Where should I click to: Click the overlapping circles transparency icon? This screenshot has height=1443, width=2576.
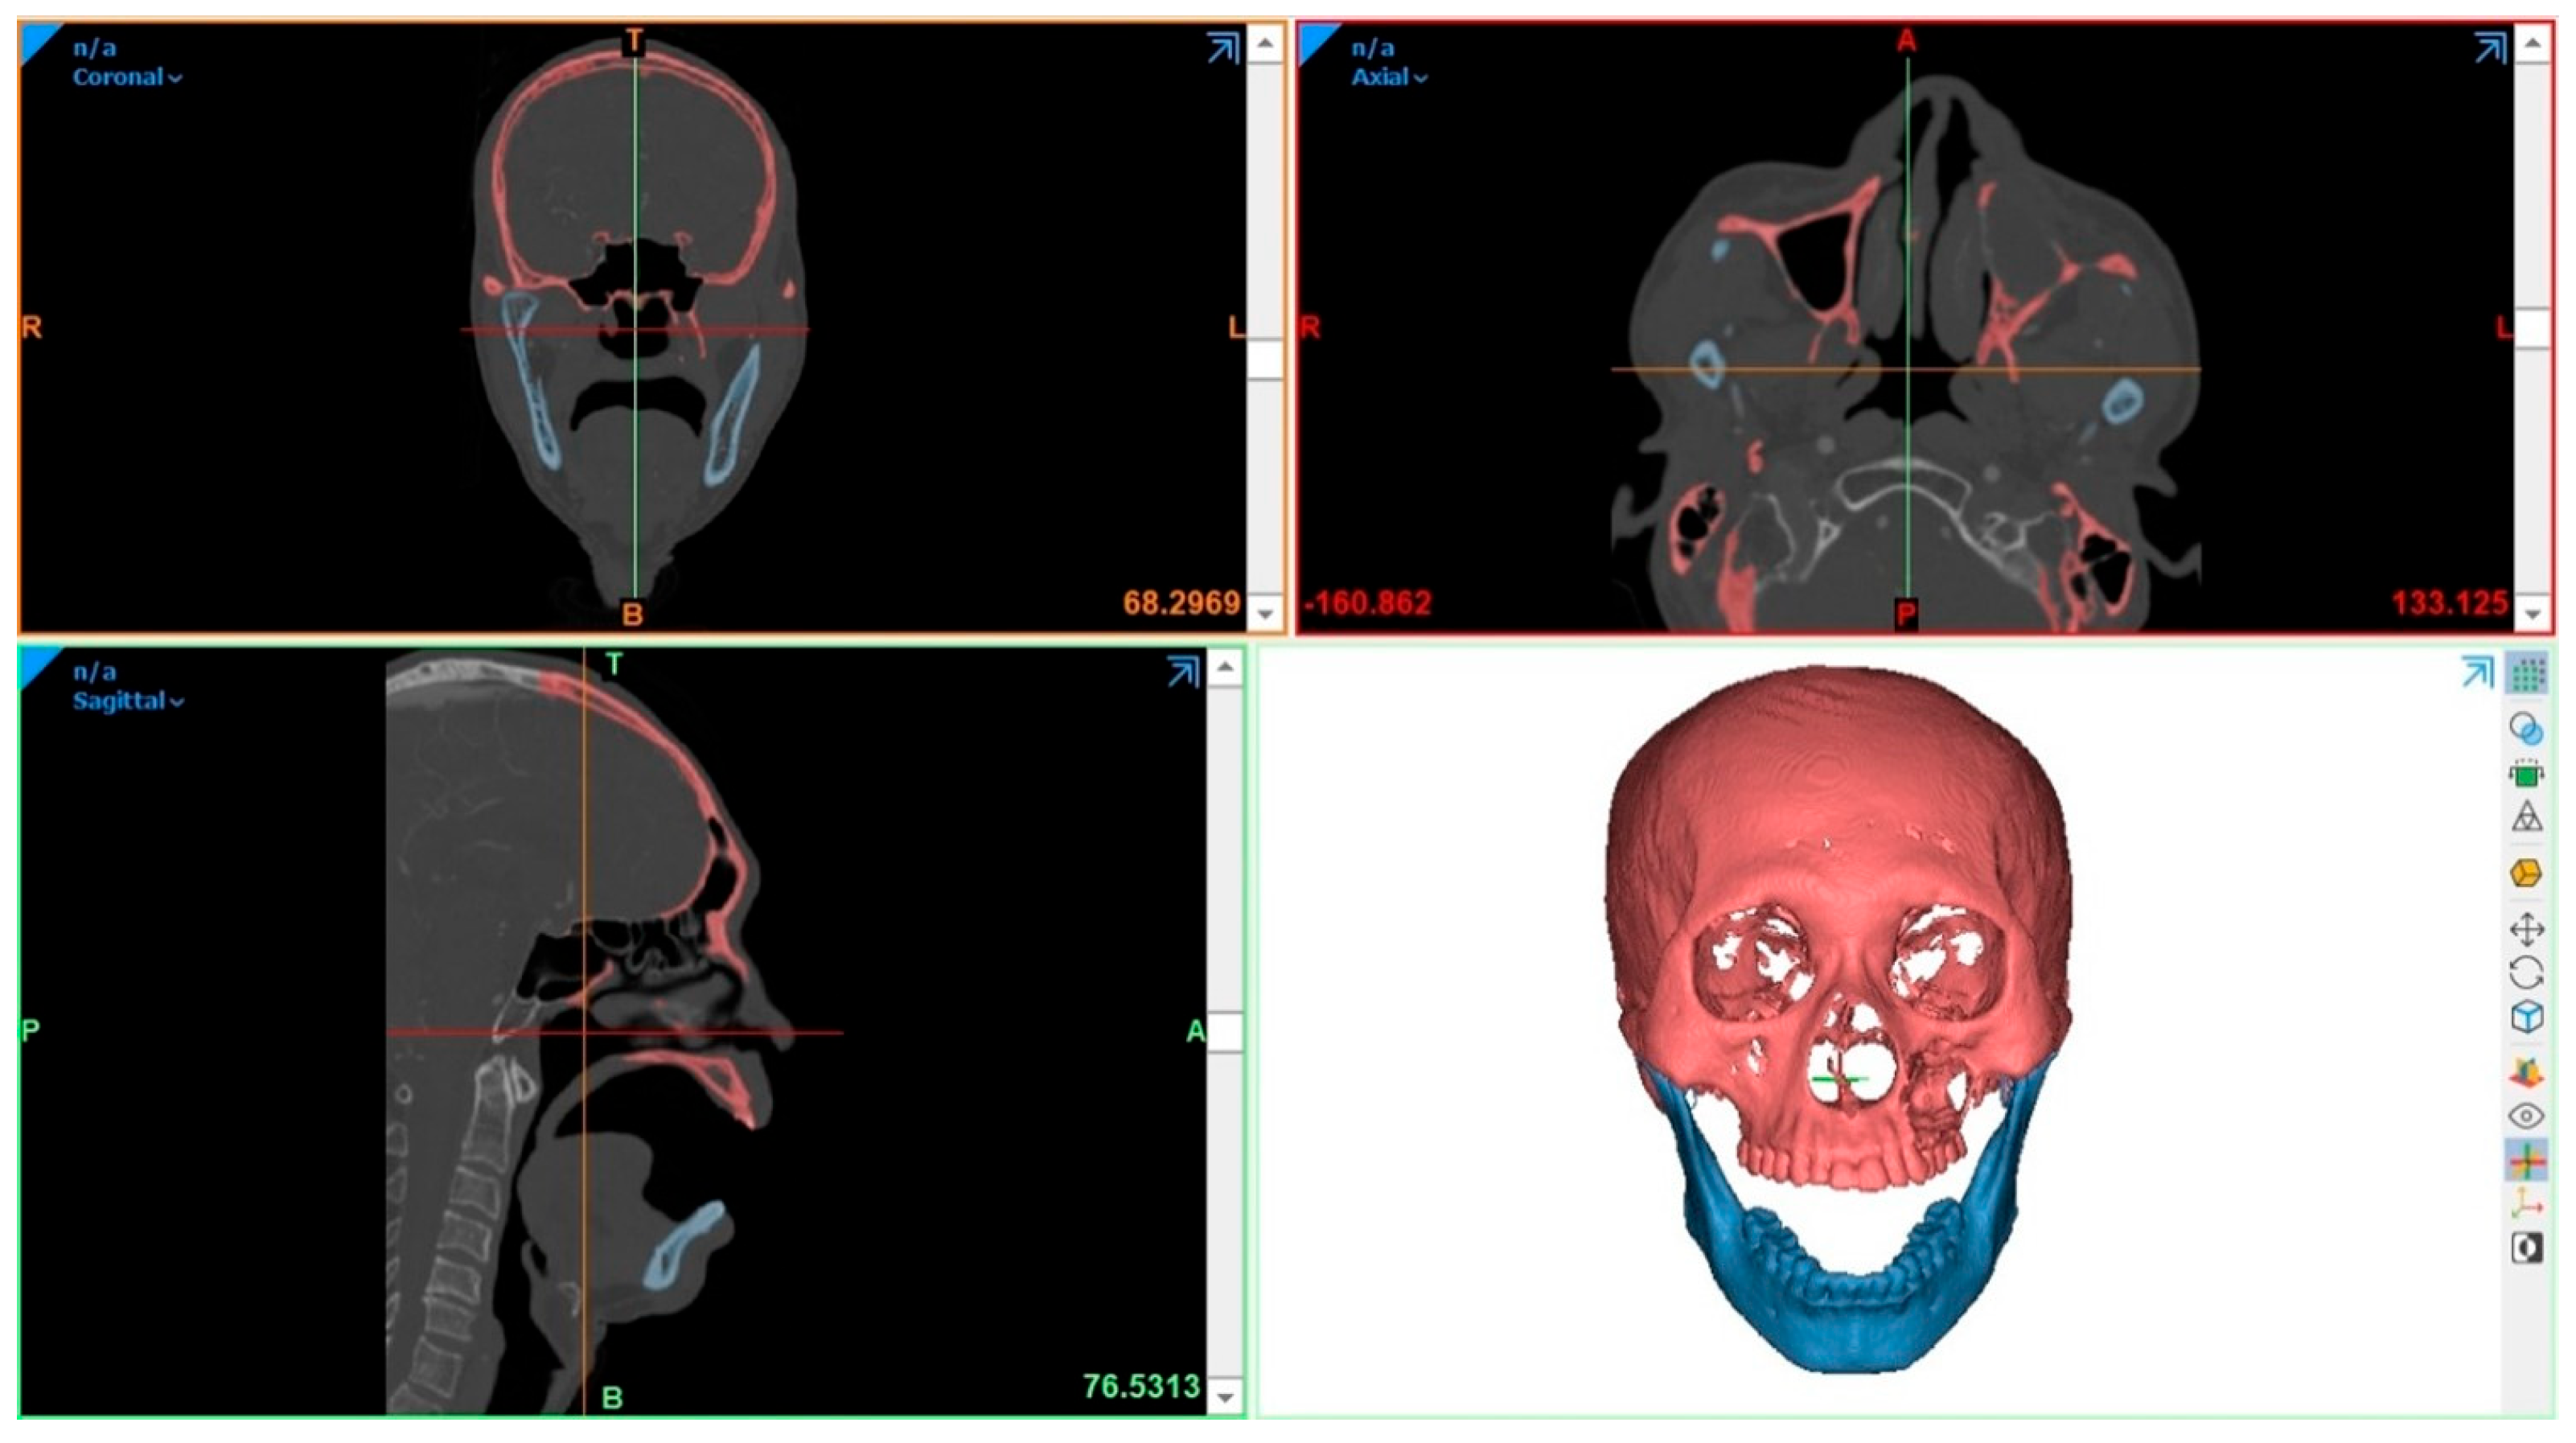[x=2527, y=728]
